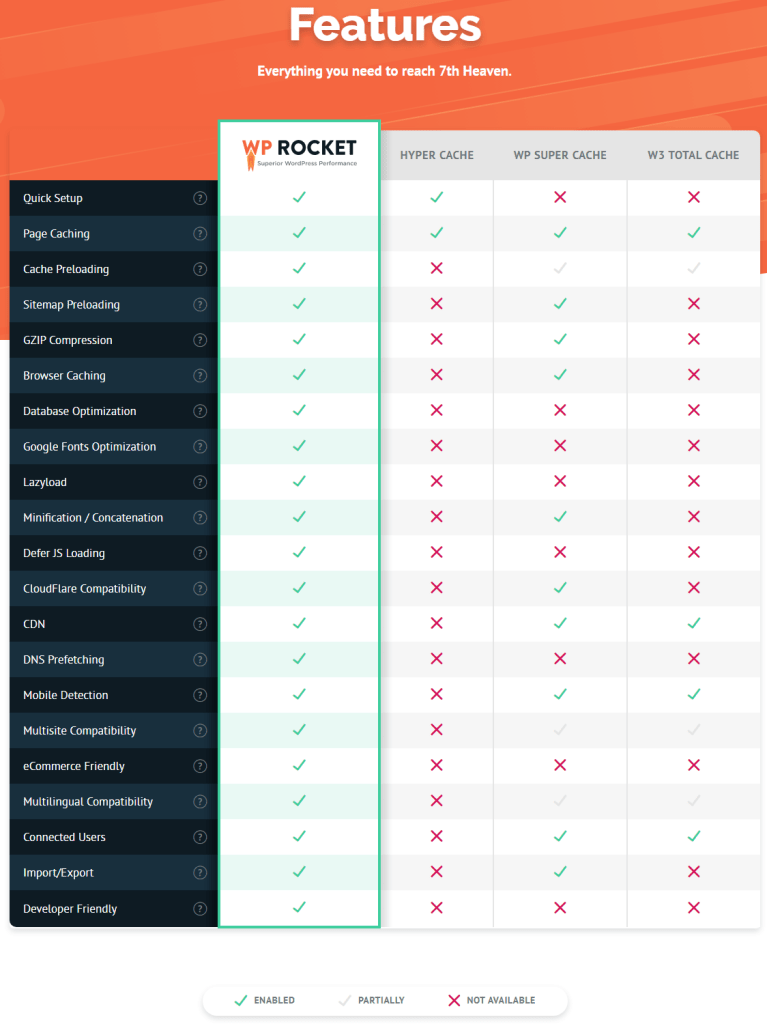Click the Minification / Concatenation feature label
Image resolution: width=767 pixels, height=1024 pixels.
click(93, 518)
